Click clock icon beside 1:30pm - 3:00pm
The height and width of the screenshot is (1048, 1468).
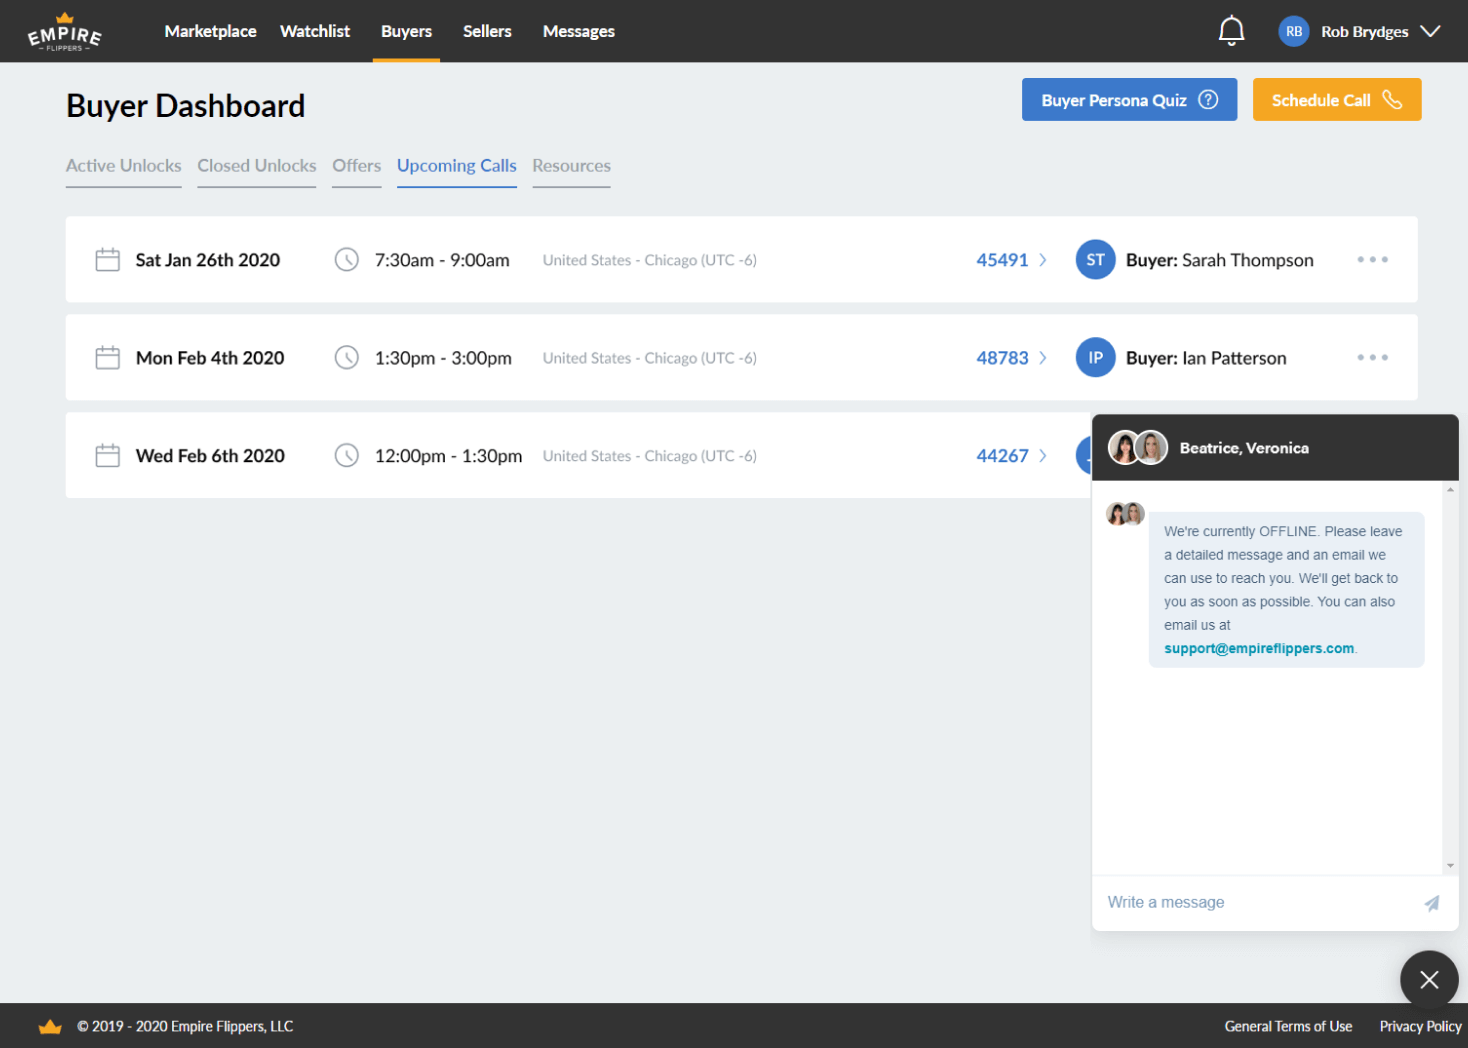point(346,358)
